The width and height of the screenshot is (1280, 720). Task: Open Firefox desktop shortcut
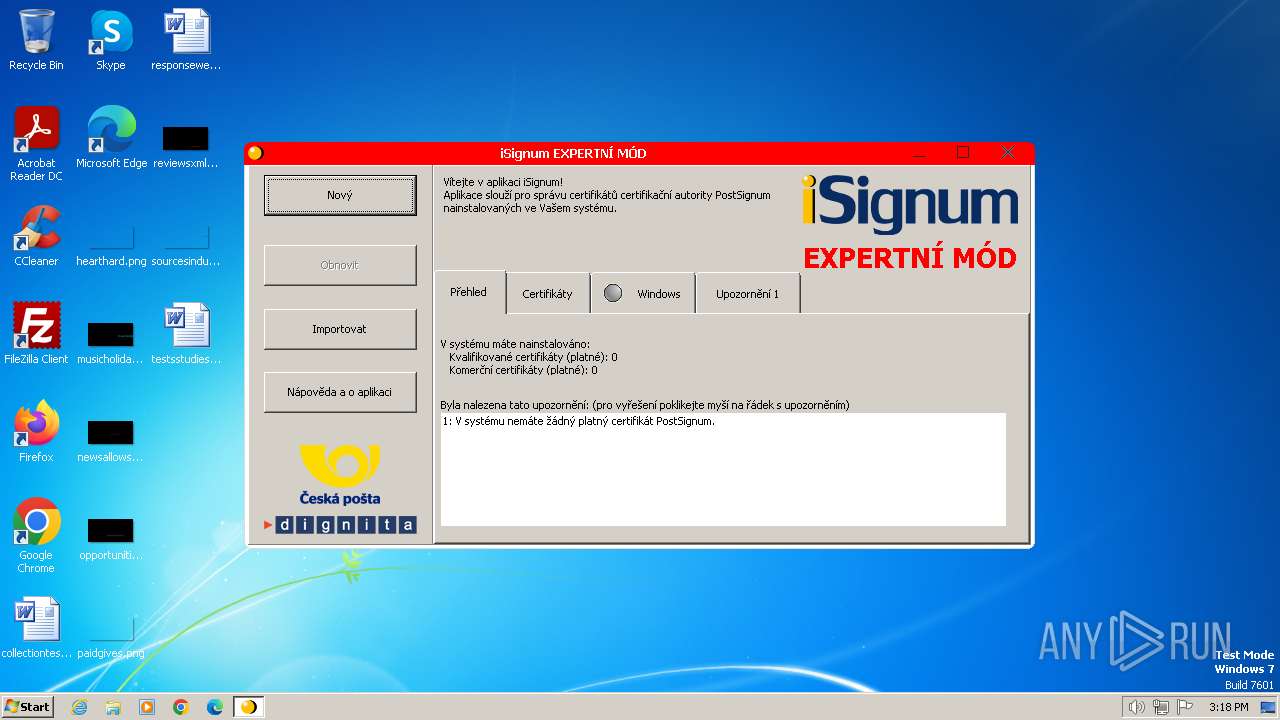[x=36, y=432]
